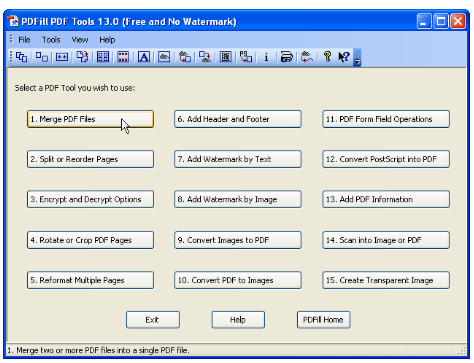The image size is (474, 363).
Task: Choose 13. Add PDF Information
Action: click(x=386, y=199)
